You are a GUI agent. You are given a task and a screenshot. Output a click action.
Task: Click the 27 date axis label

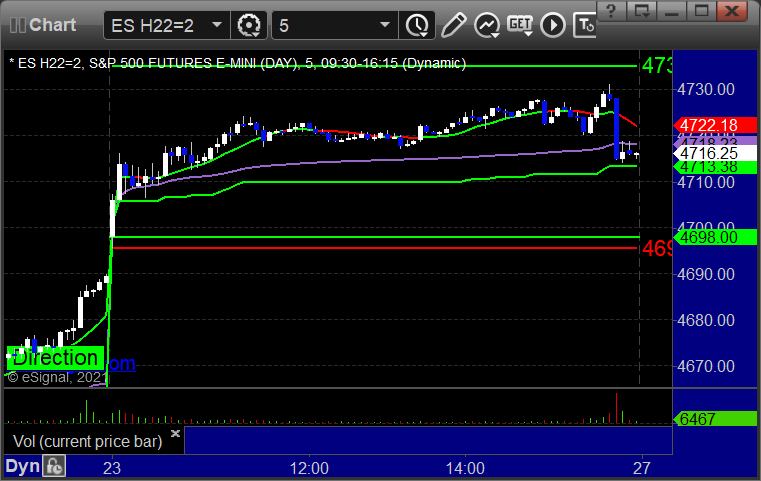pos(642,468)
